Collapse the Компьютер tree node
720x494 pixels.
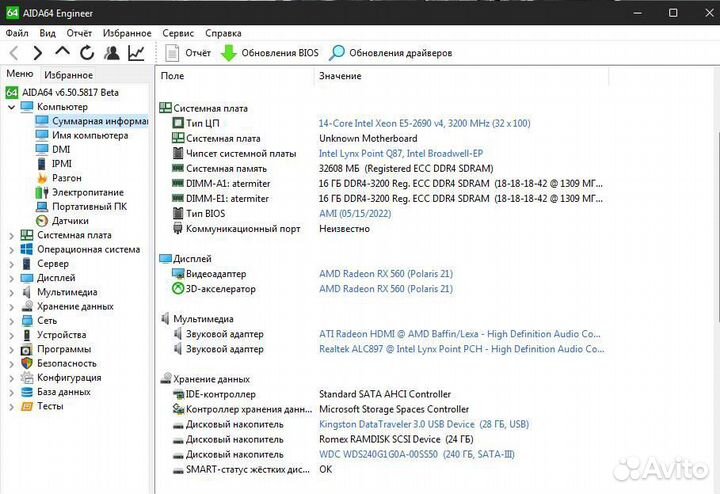pyautogui.click(x=10, y=107)
